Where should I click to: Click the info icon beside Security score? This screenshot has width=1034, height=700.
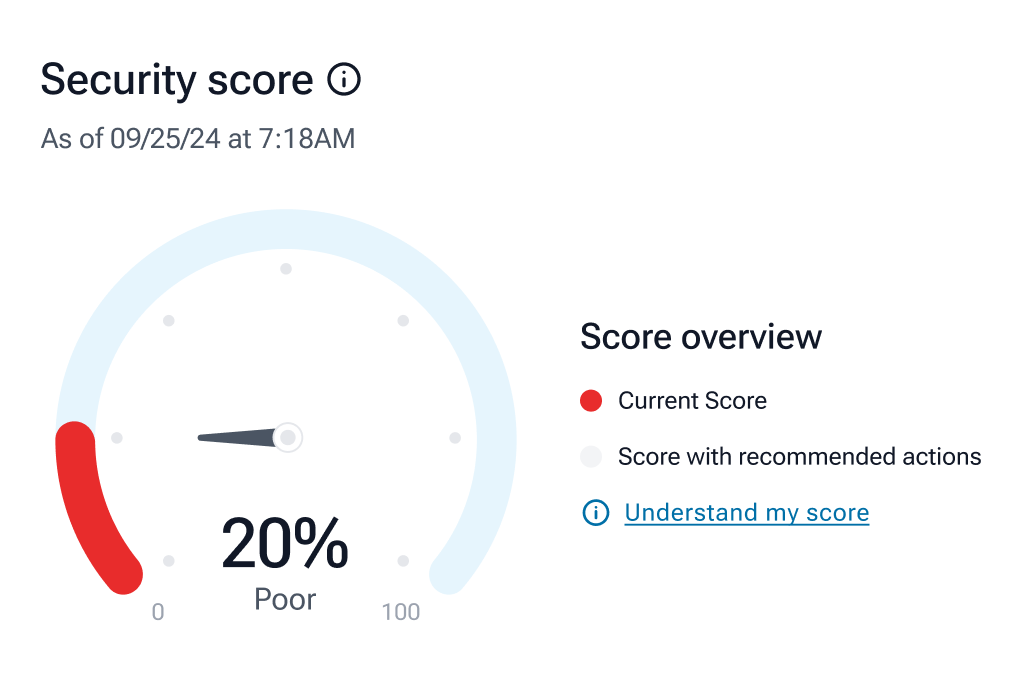pos(344,79)
